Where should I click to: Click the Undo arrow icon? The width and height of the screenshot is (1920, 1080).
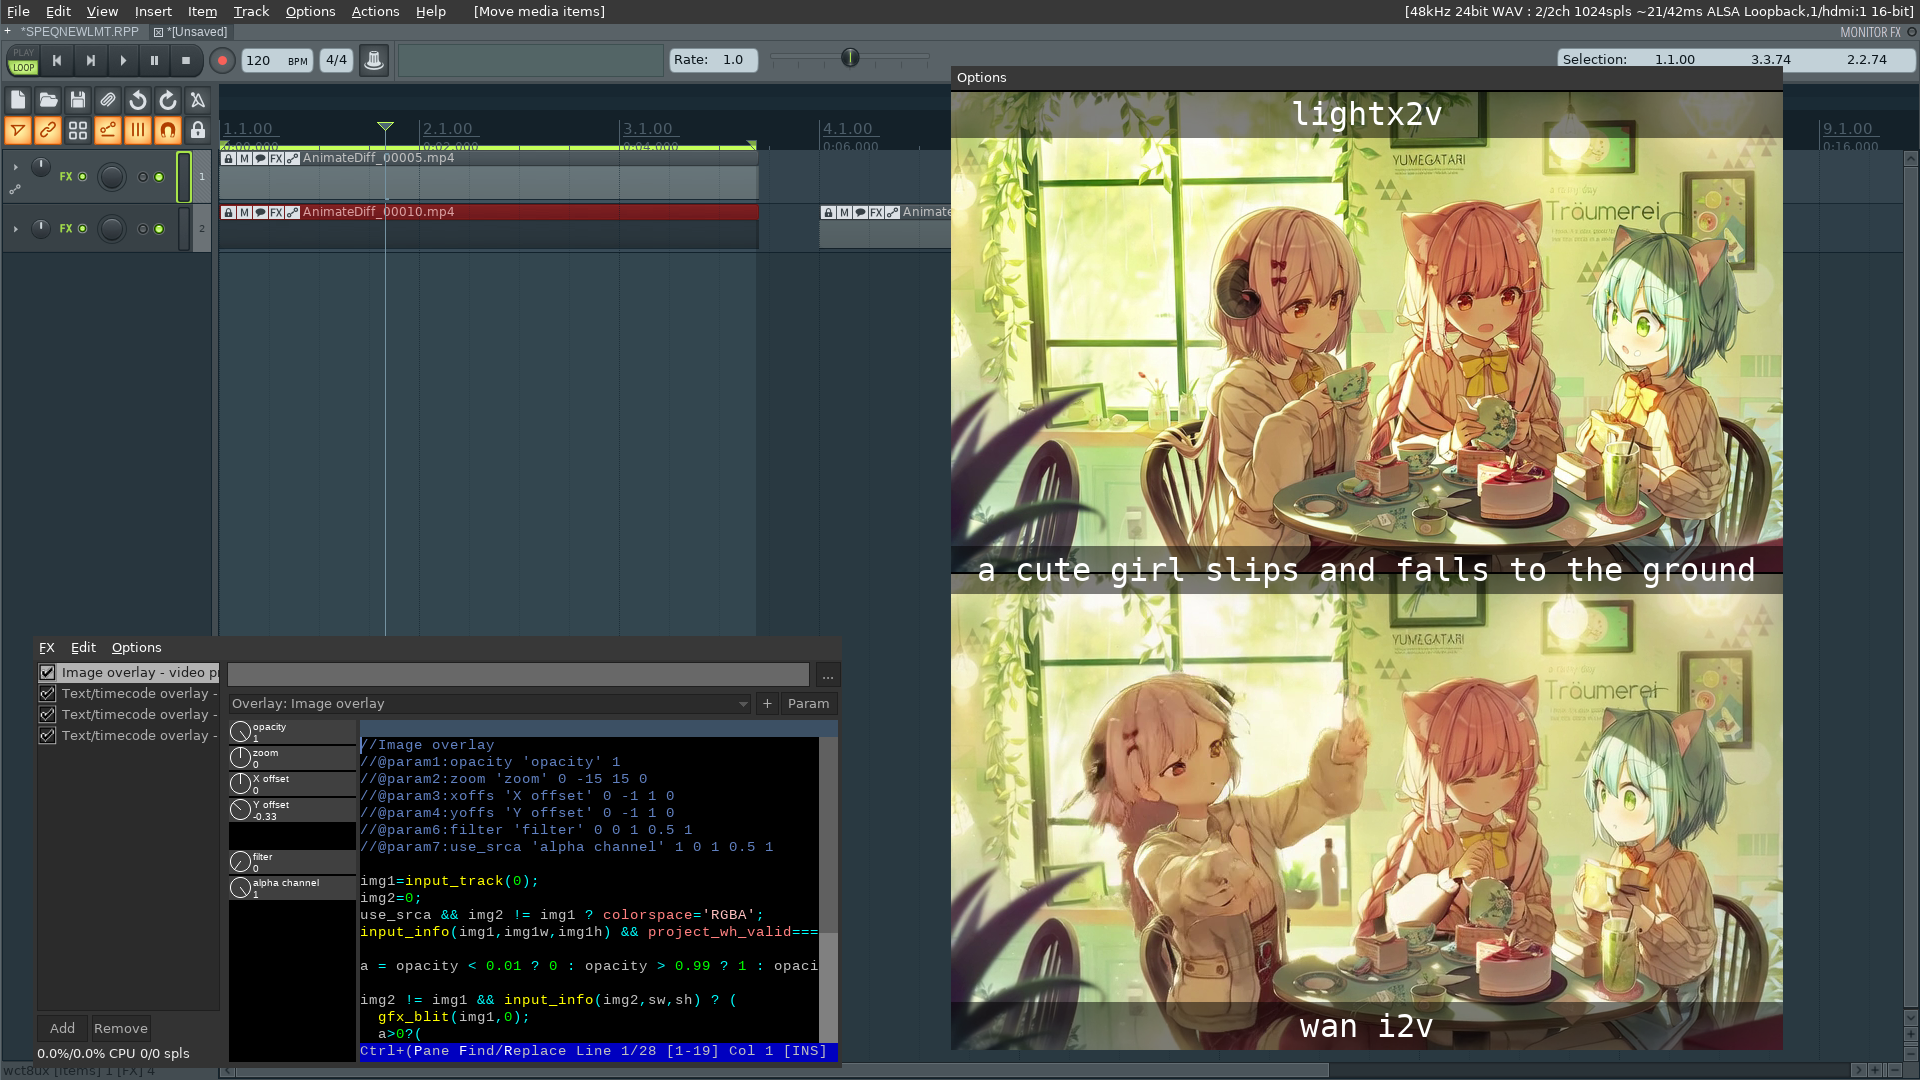point(138,100)
